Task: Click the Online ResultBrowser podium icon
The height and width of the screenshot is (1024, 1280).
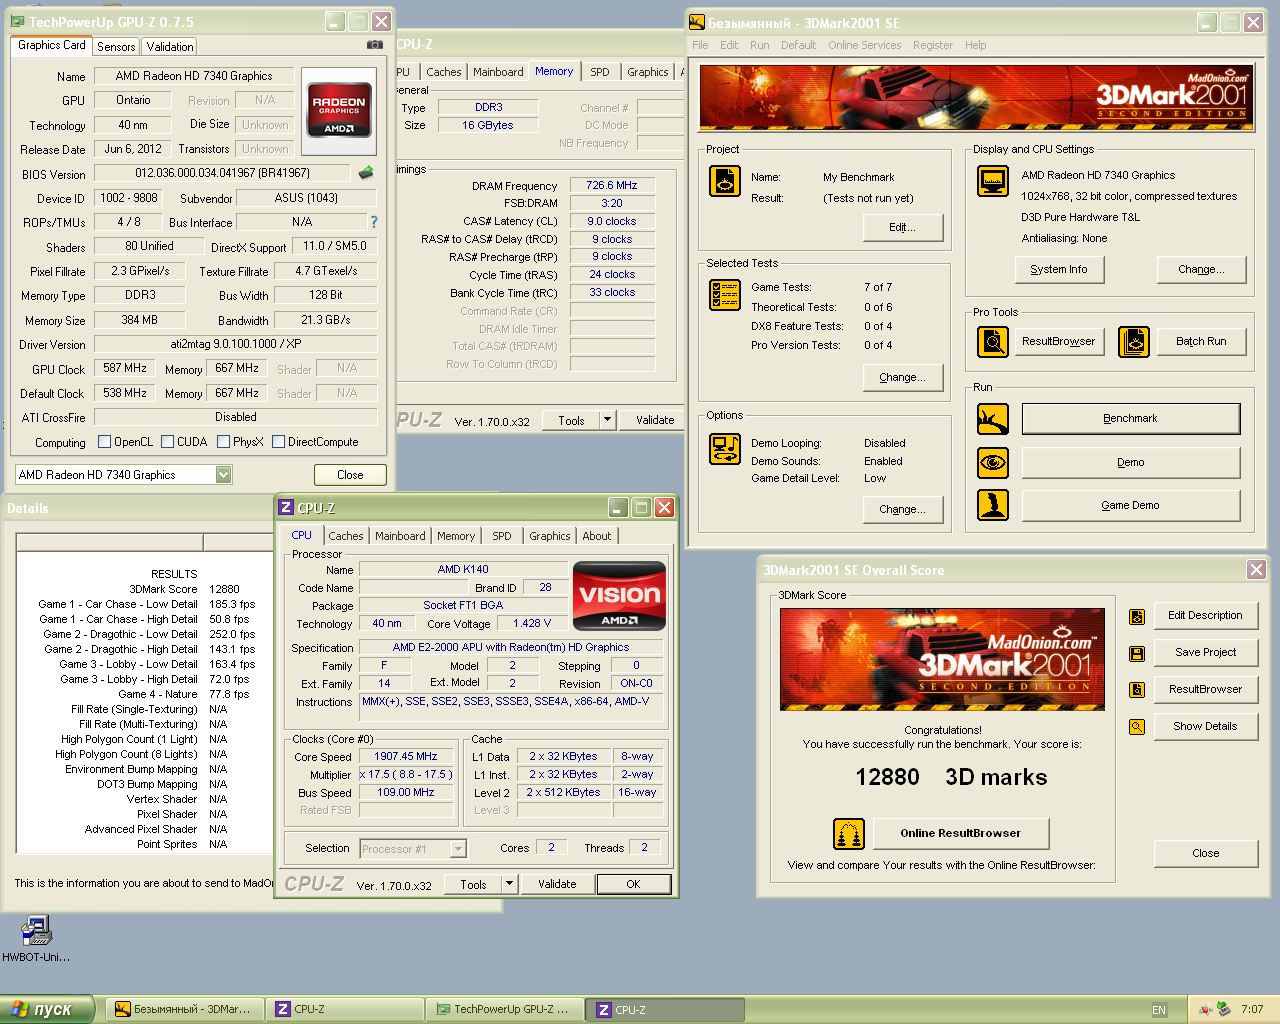Action: [849, 833]
